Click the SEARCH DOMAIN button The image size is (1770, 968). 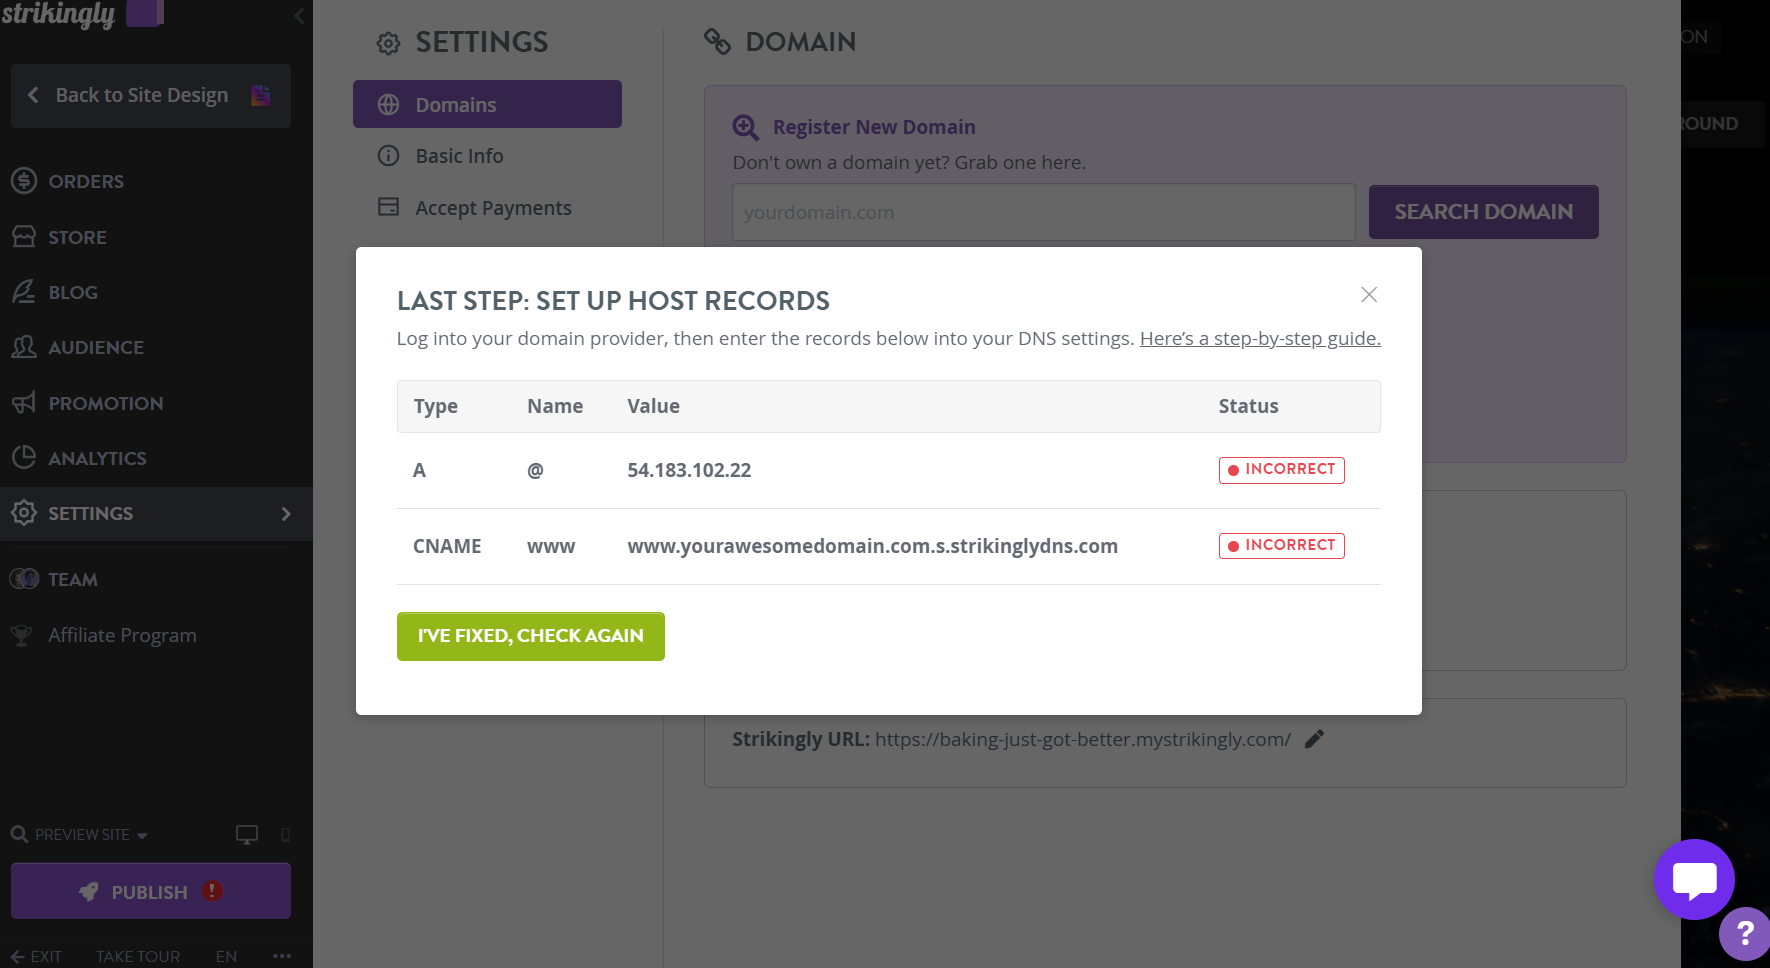(x=1484, y=212)
